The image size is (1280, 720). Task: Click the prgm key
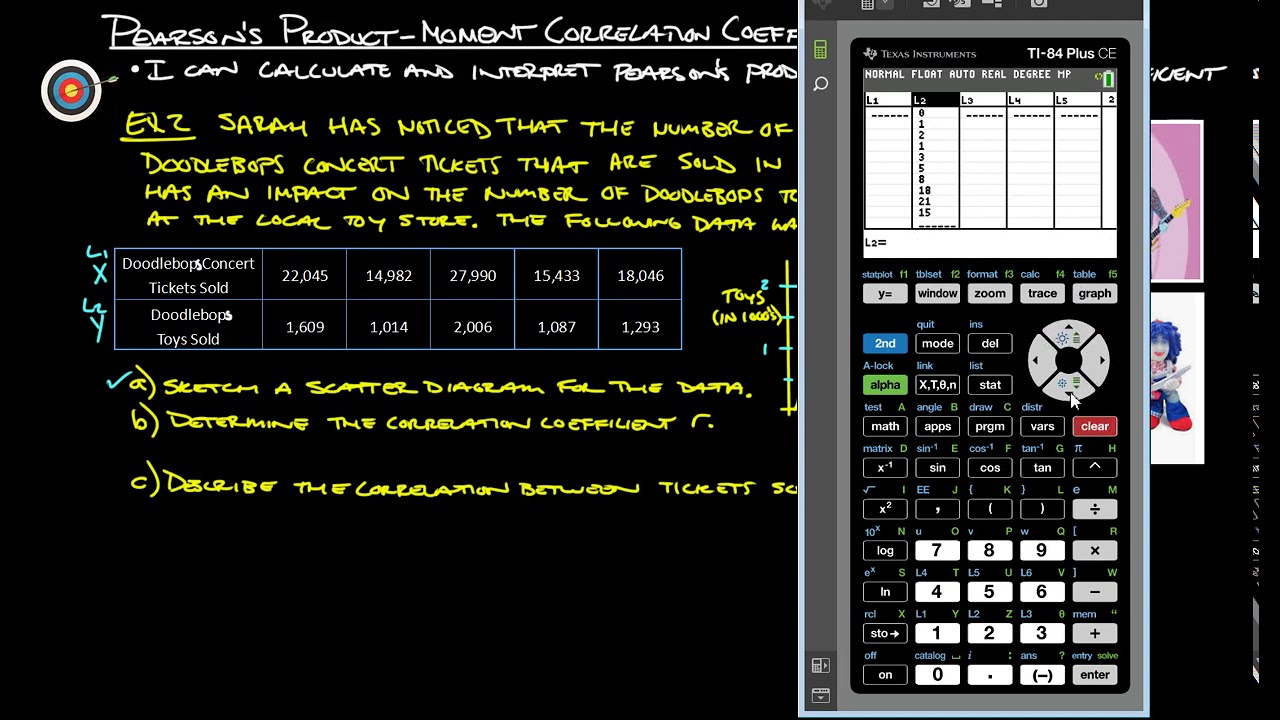tap(990, 426)
